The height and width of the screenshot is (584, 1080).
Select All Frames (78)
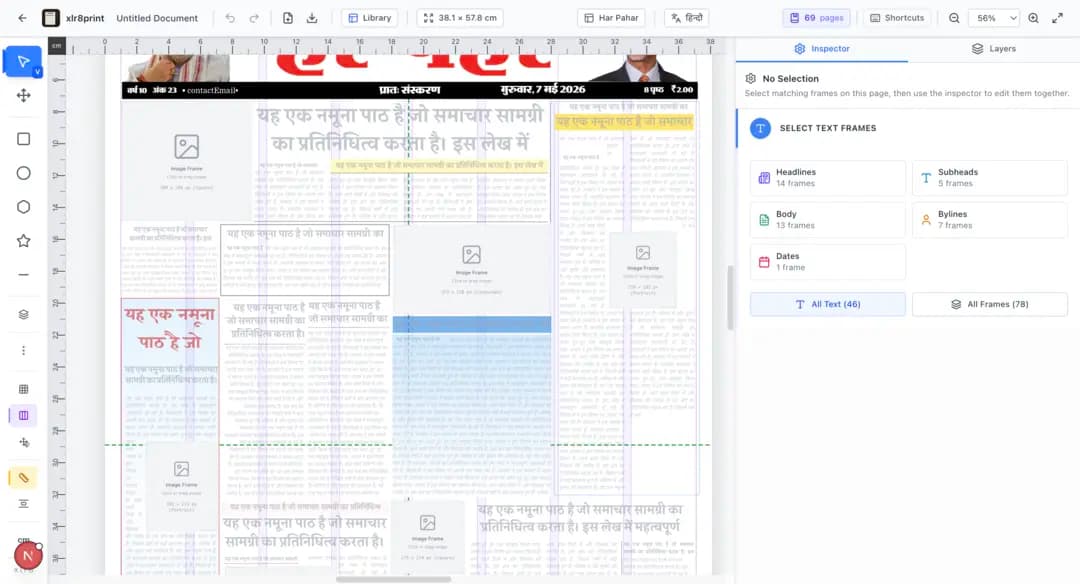coord(990,304)
